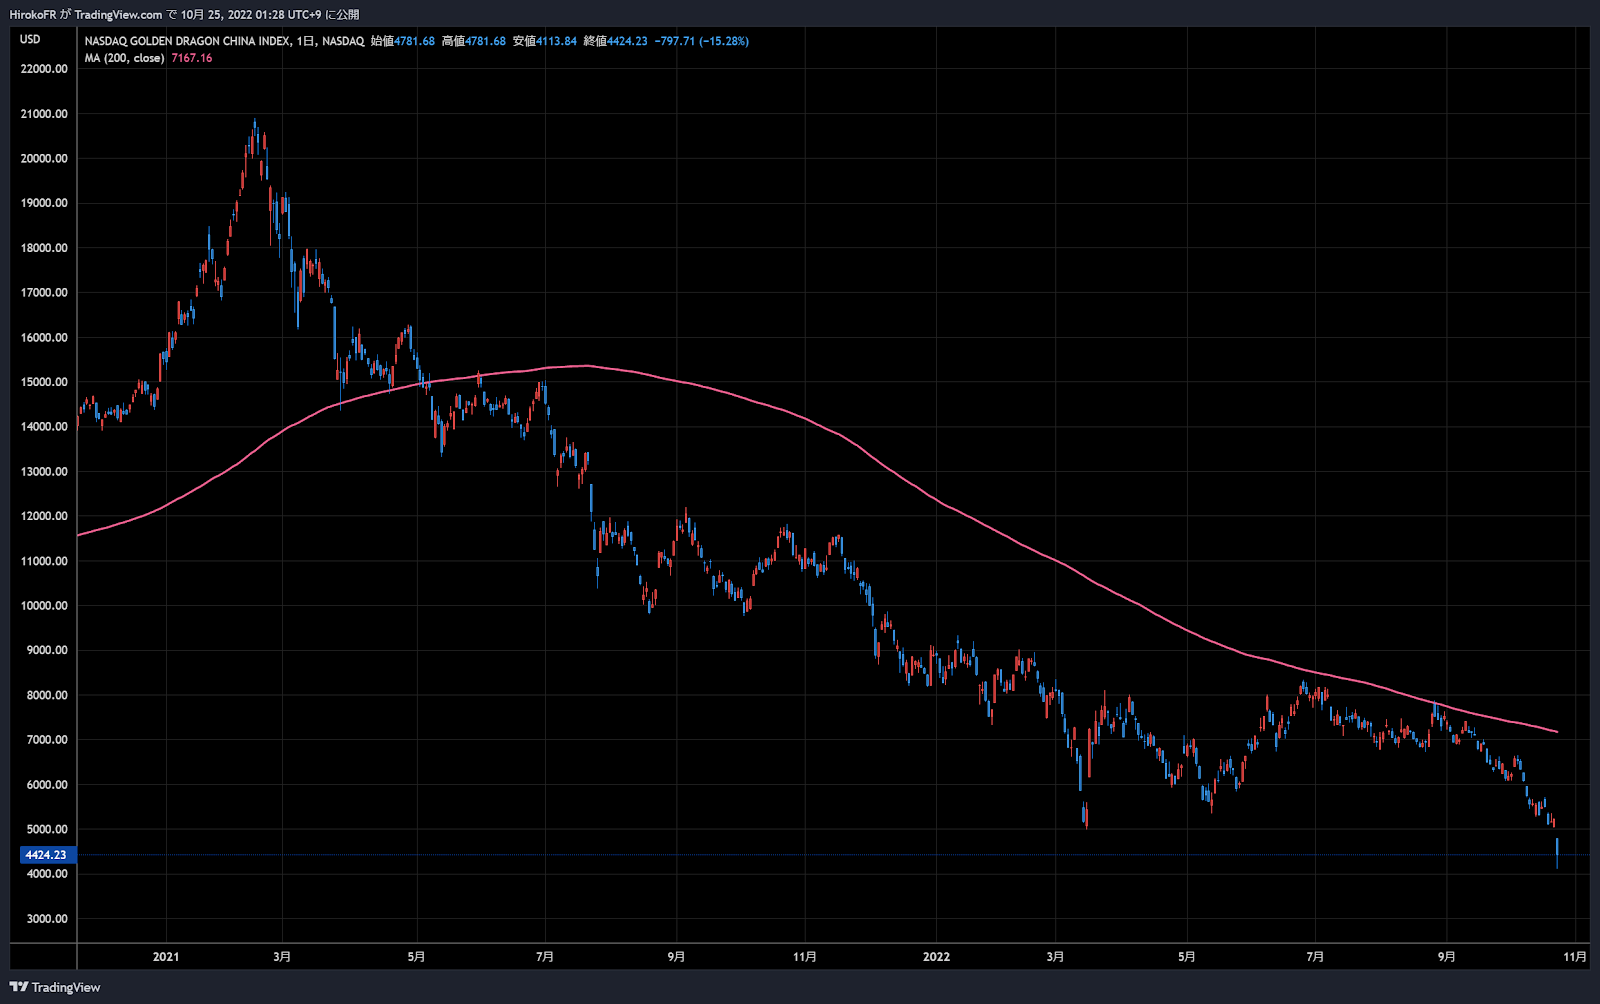1600x1004 pixels.
Task: Click the 2021 label on the time axis
Action: coord(166,957)
